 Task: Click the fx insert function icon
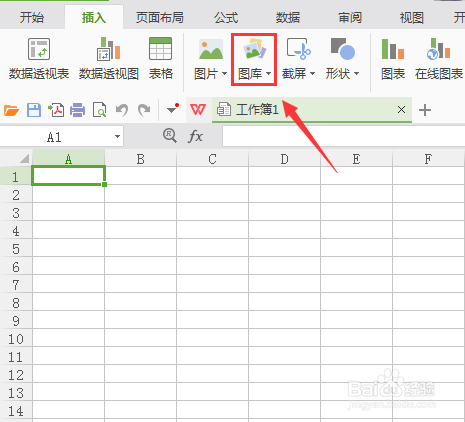(195, 136)
